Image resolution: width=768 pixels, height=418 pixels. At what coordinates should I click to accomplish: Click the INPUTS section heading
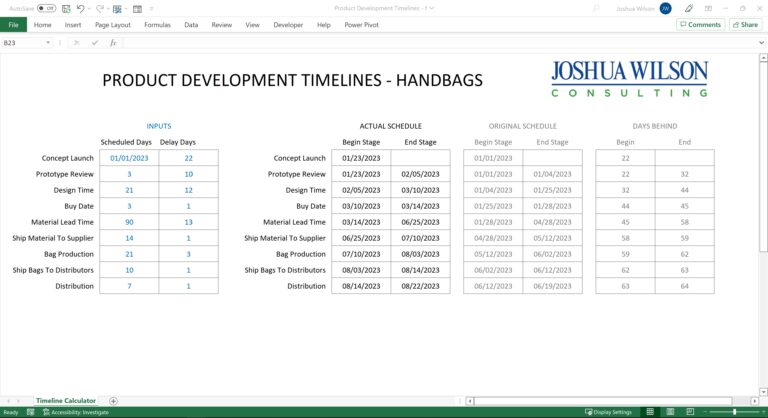[x=159, y=126]
